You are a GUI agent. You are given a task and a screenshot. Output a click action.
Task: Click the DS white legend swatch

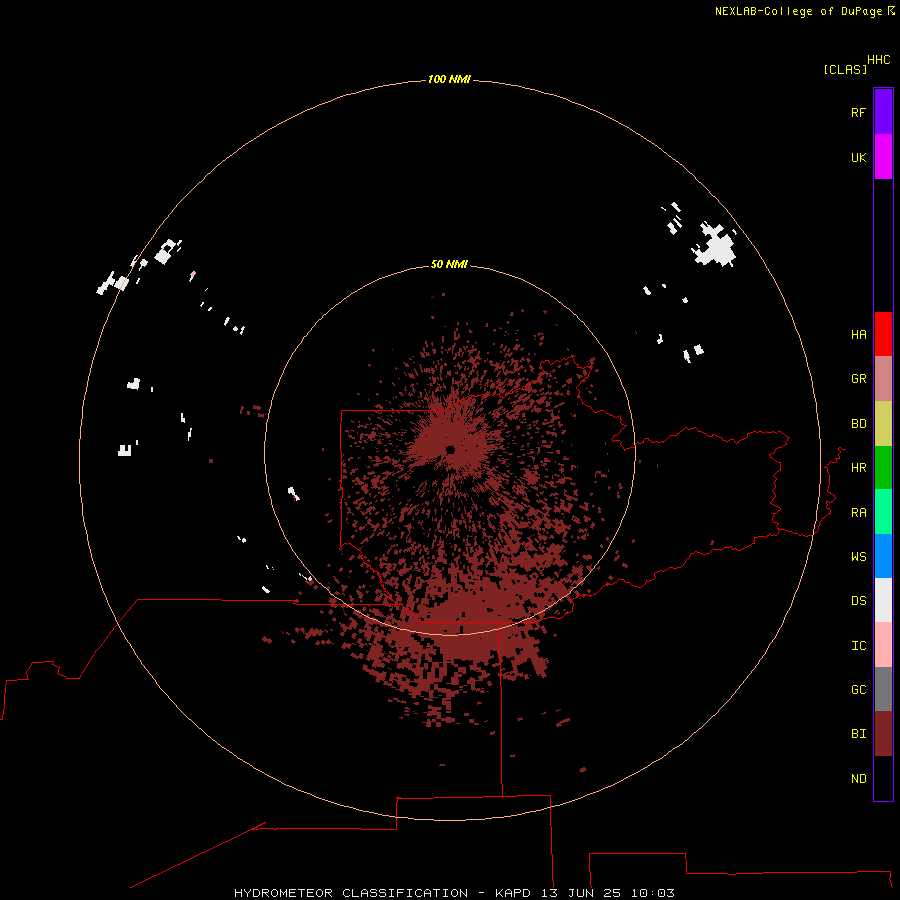pyautogui.click(x=883, y=600)
